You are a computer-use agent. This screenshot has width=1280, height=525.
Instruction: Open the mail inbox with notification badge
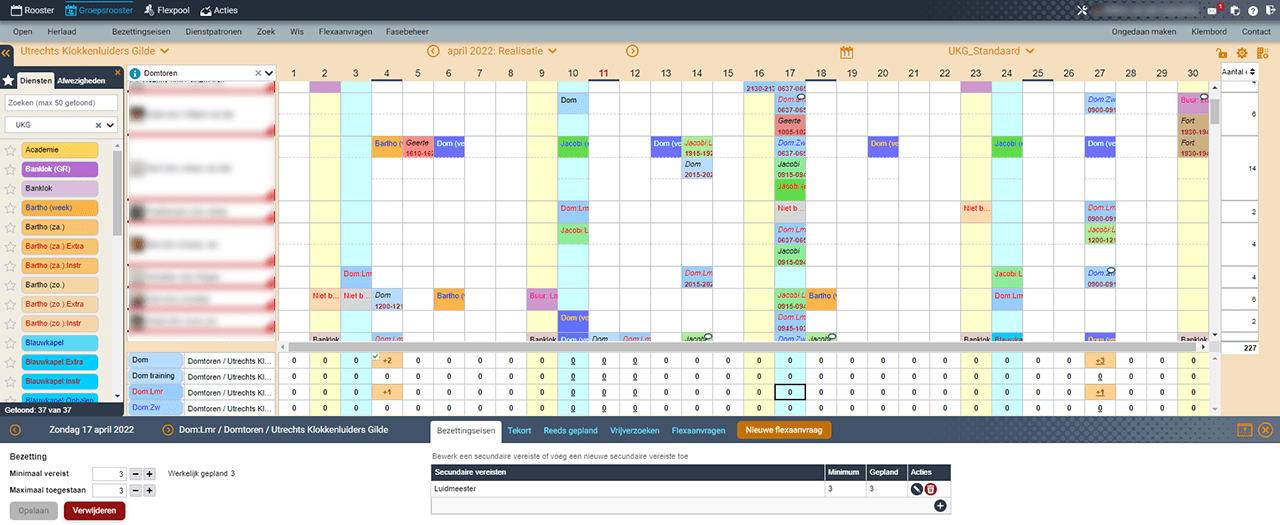[x=1214, y=10]
